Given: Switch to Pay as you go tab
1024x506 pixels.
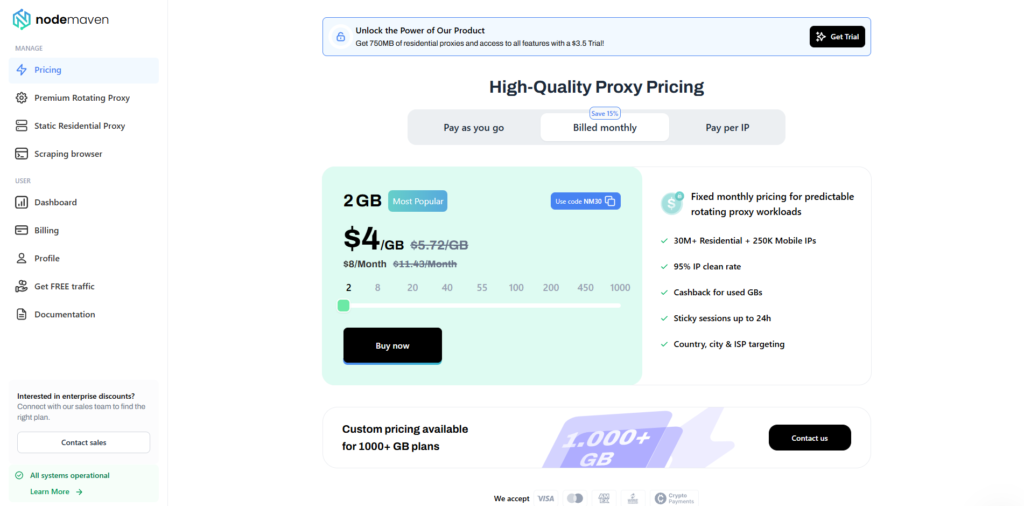Looking at the screenshot, I should click(473, 128).
